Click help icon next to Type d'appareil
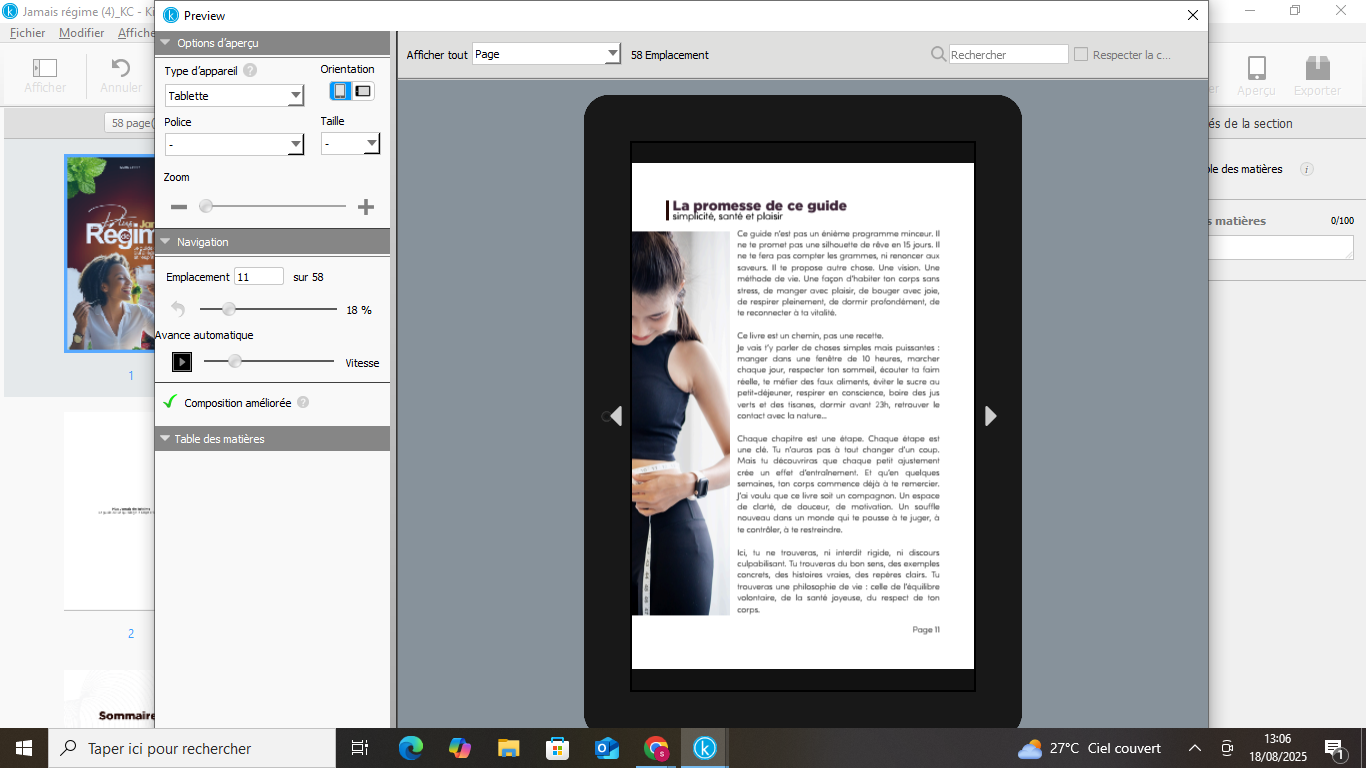The height and width of the screenshot is (768, 1366). tap(250, 70)
